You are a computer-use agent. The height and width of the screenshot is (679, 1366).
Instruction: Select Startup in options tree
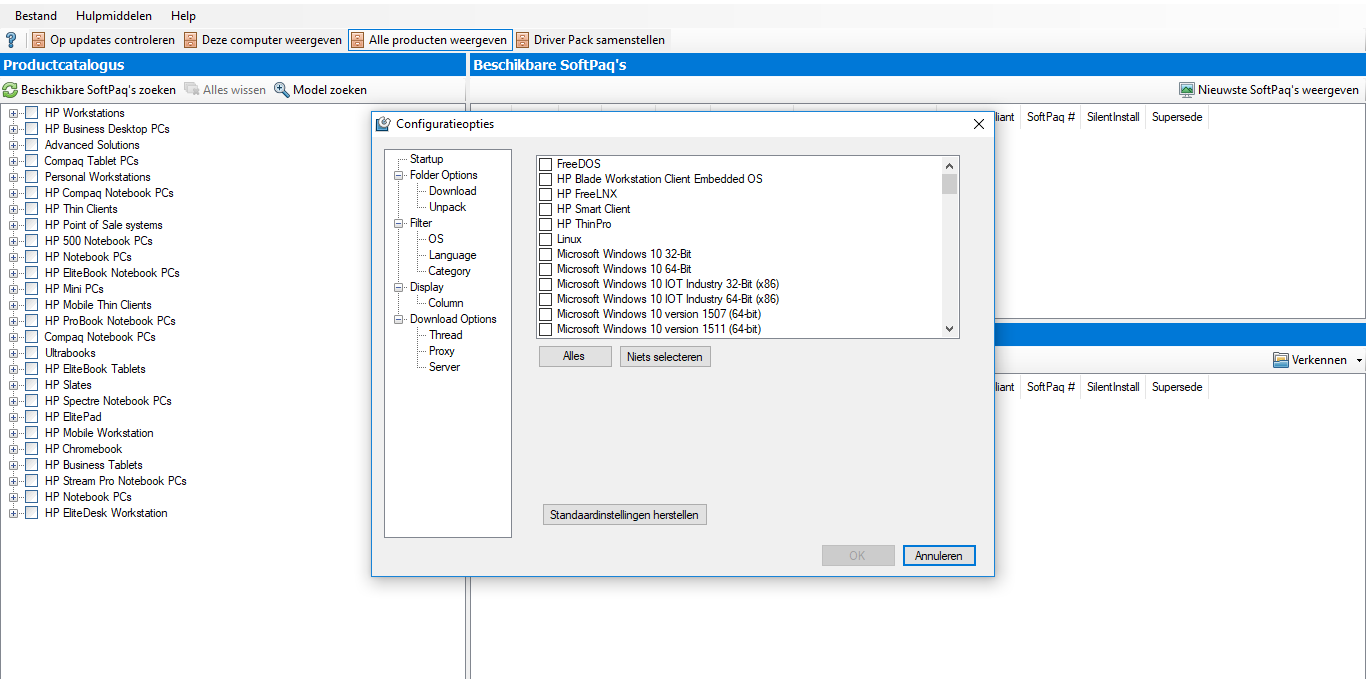coord(426,159)
